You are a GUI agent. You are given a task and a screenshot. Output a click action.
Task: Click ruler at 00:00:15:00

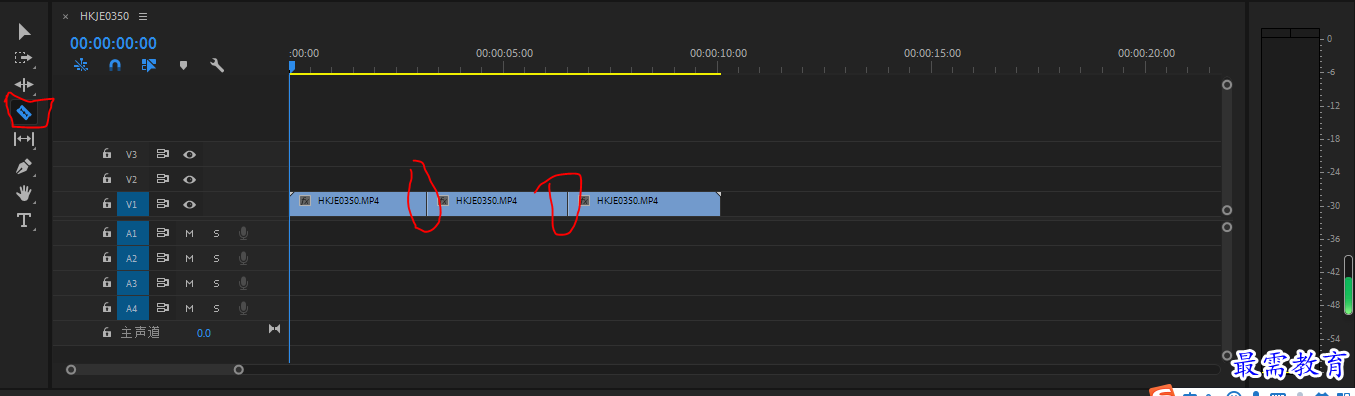[932, 53]
